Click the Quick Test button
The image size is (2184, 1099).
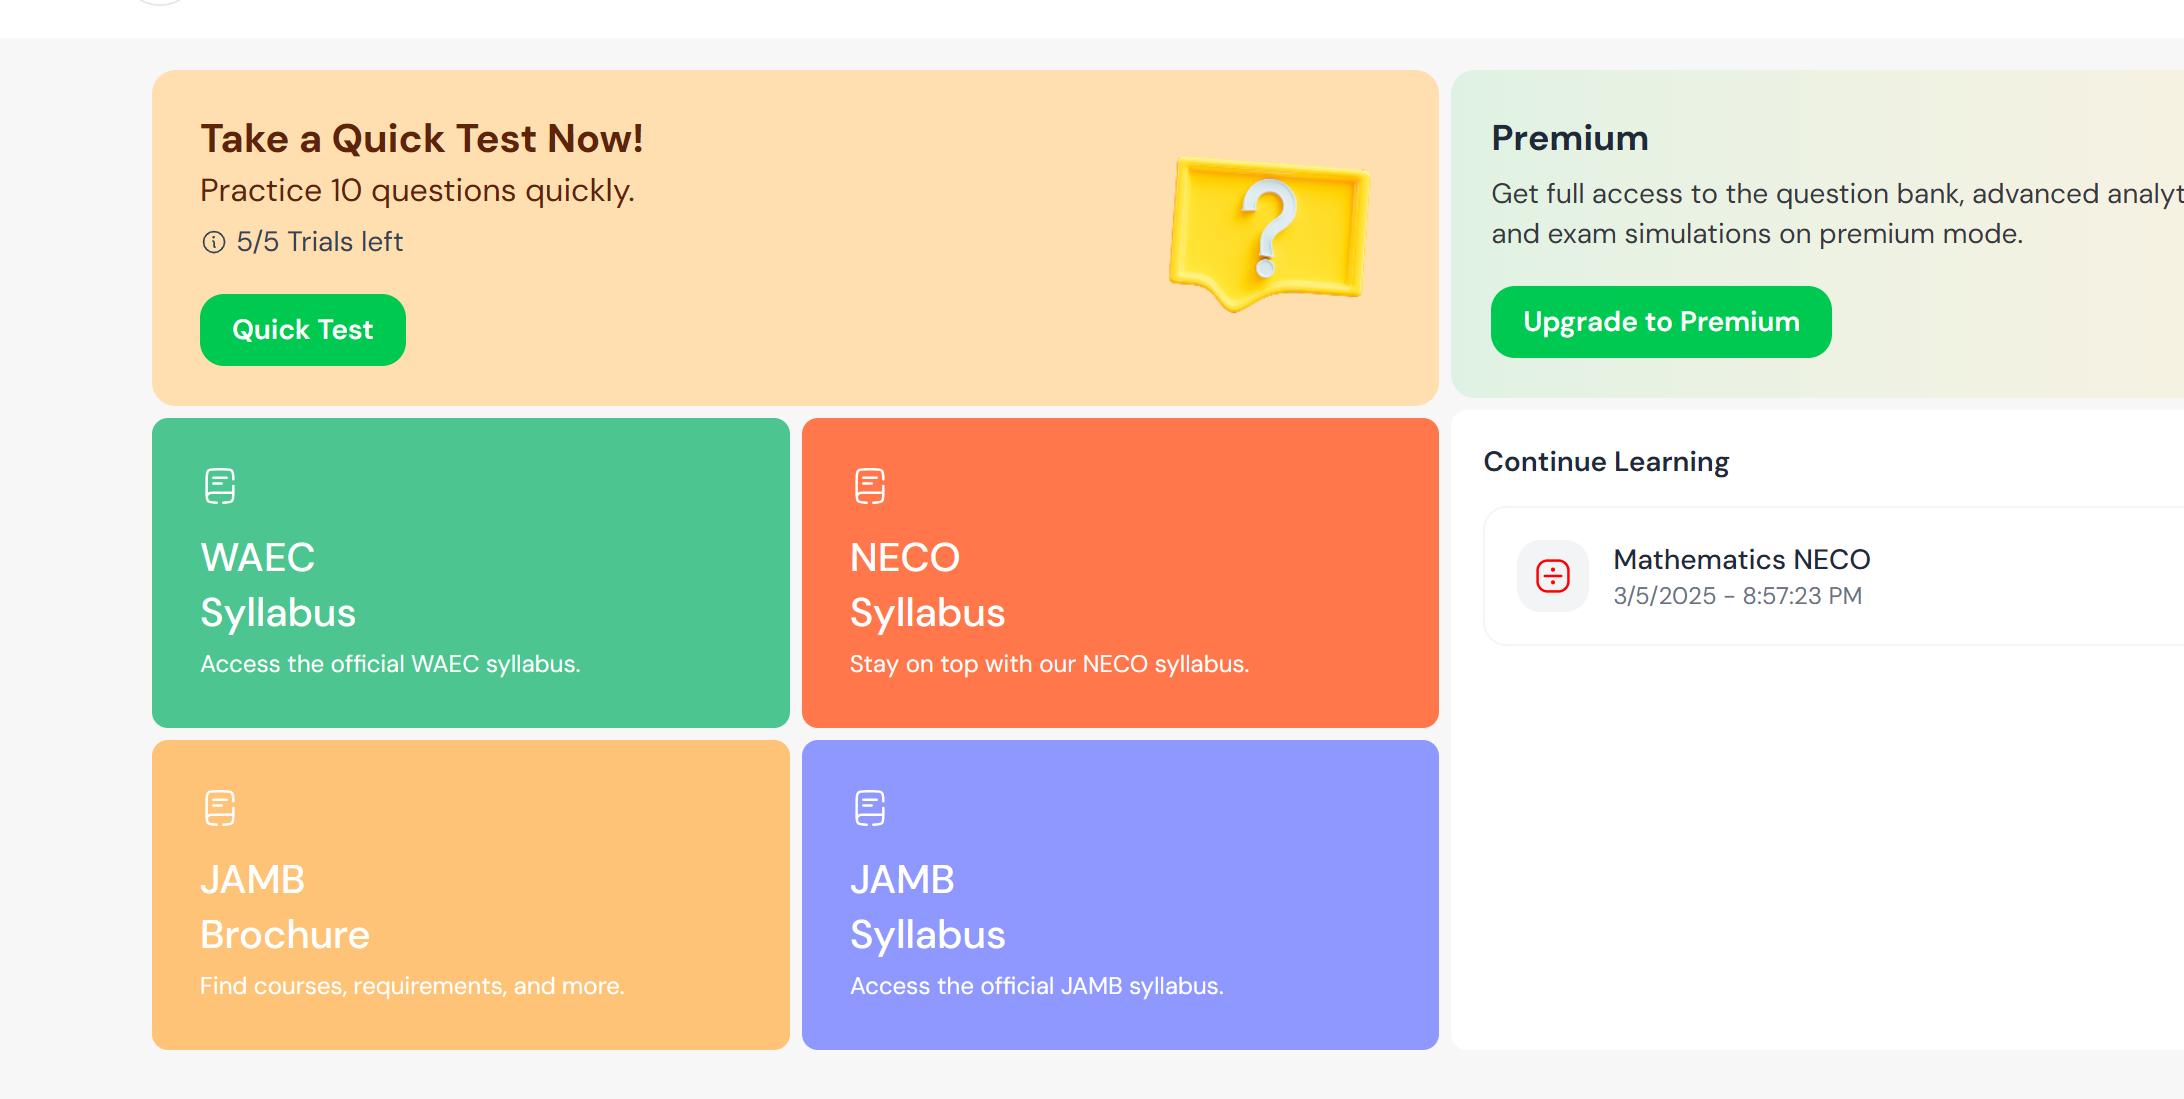pos(302,329)
